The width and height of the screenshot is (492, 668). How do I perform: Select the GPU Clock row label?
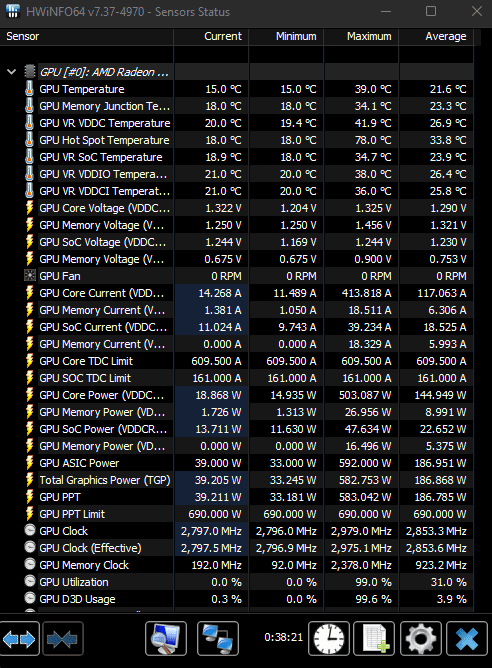pos(63,531)
